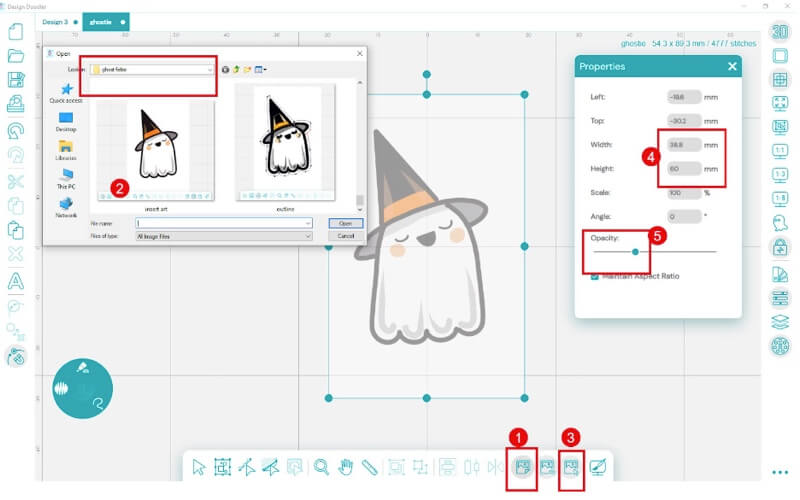Click the clipboard paste icon
The height and width of the screenshot is (500, 800).
point(16,230)
